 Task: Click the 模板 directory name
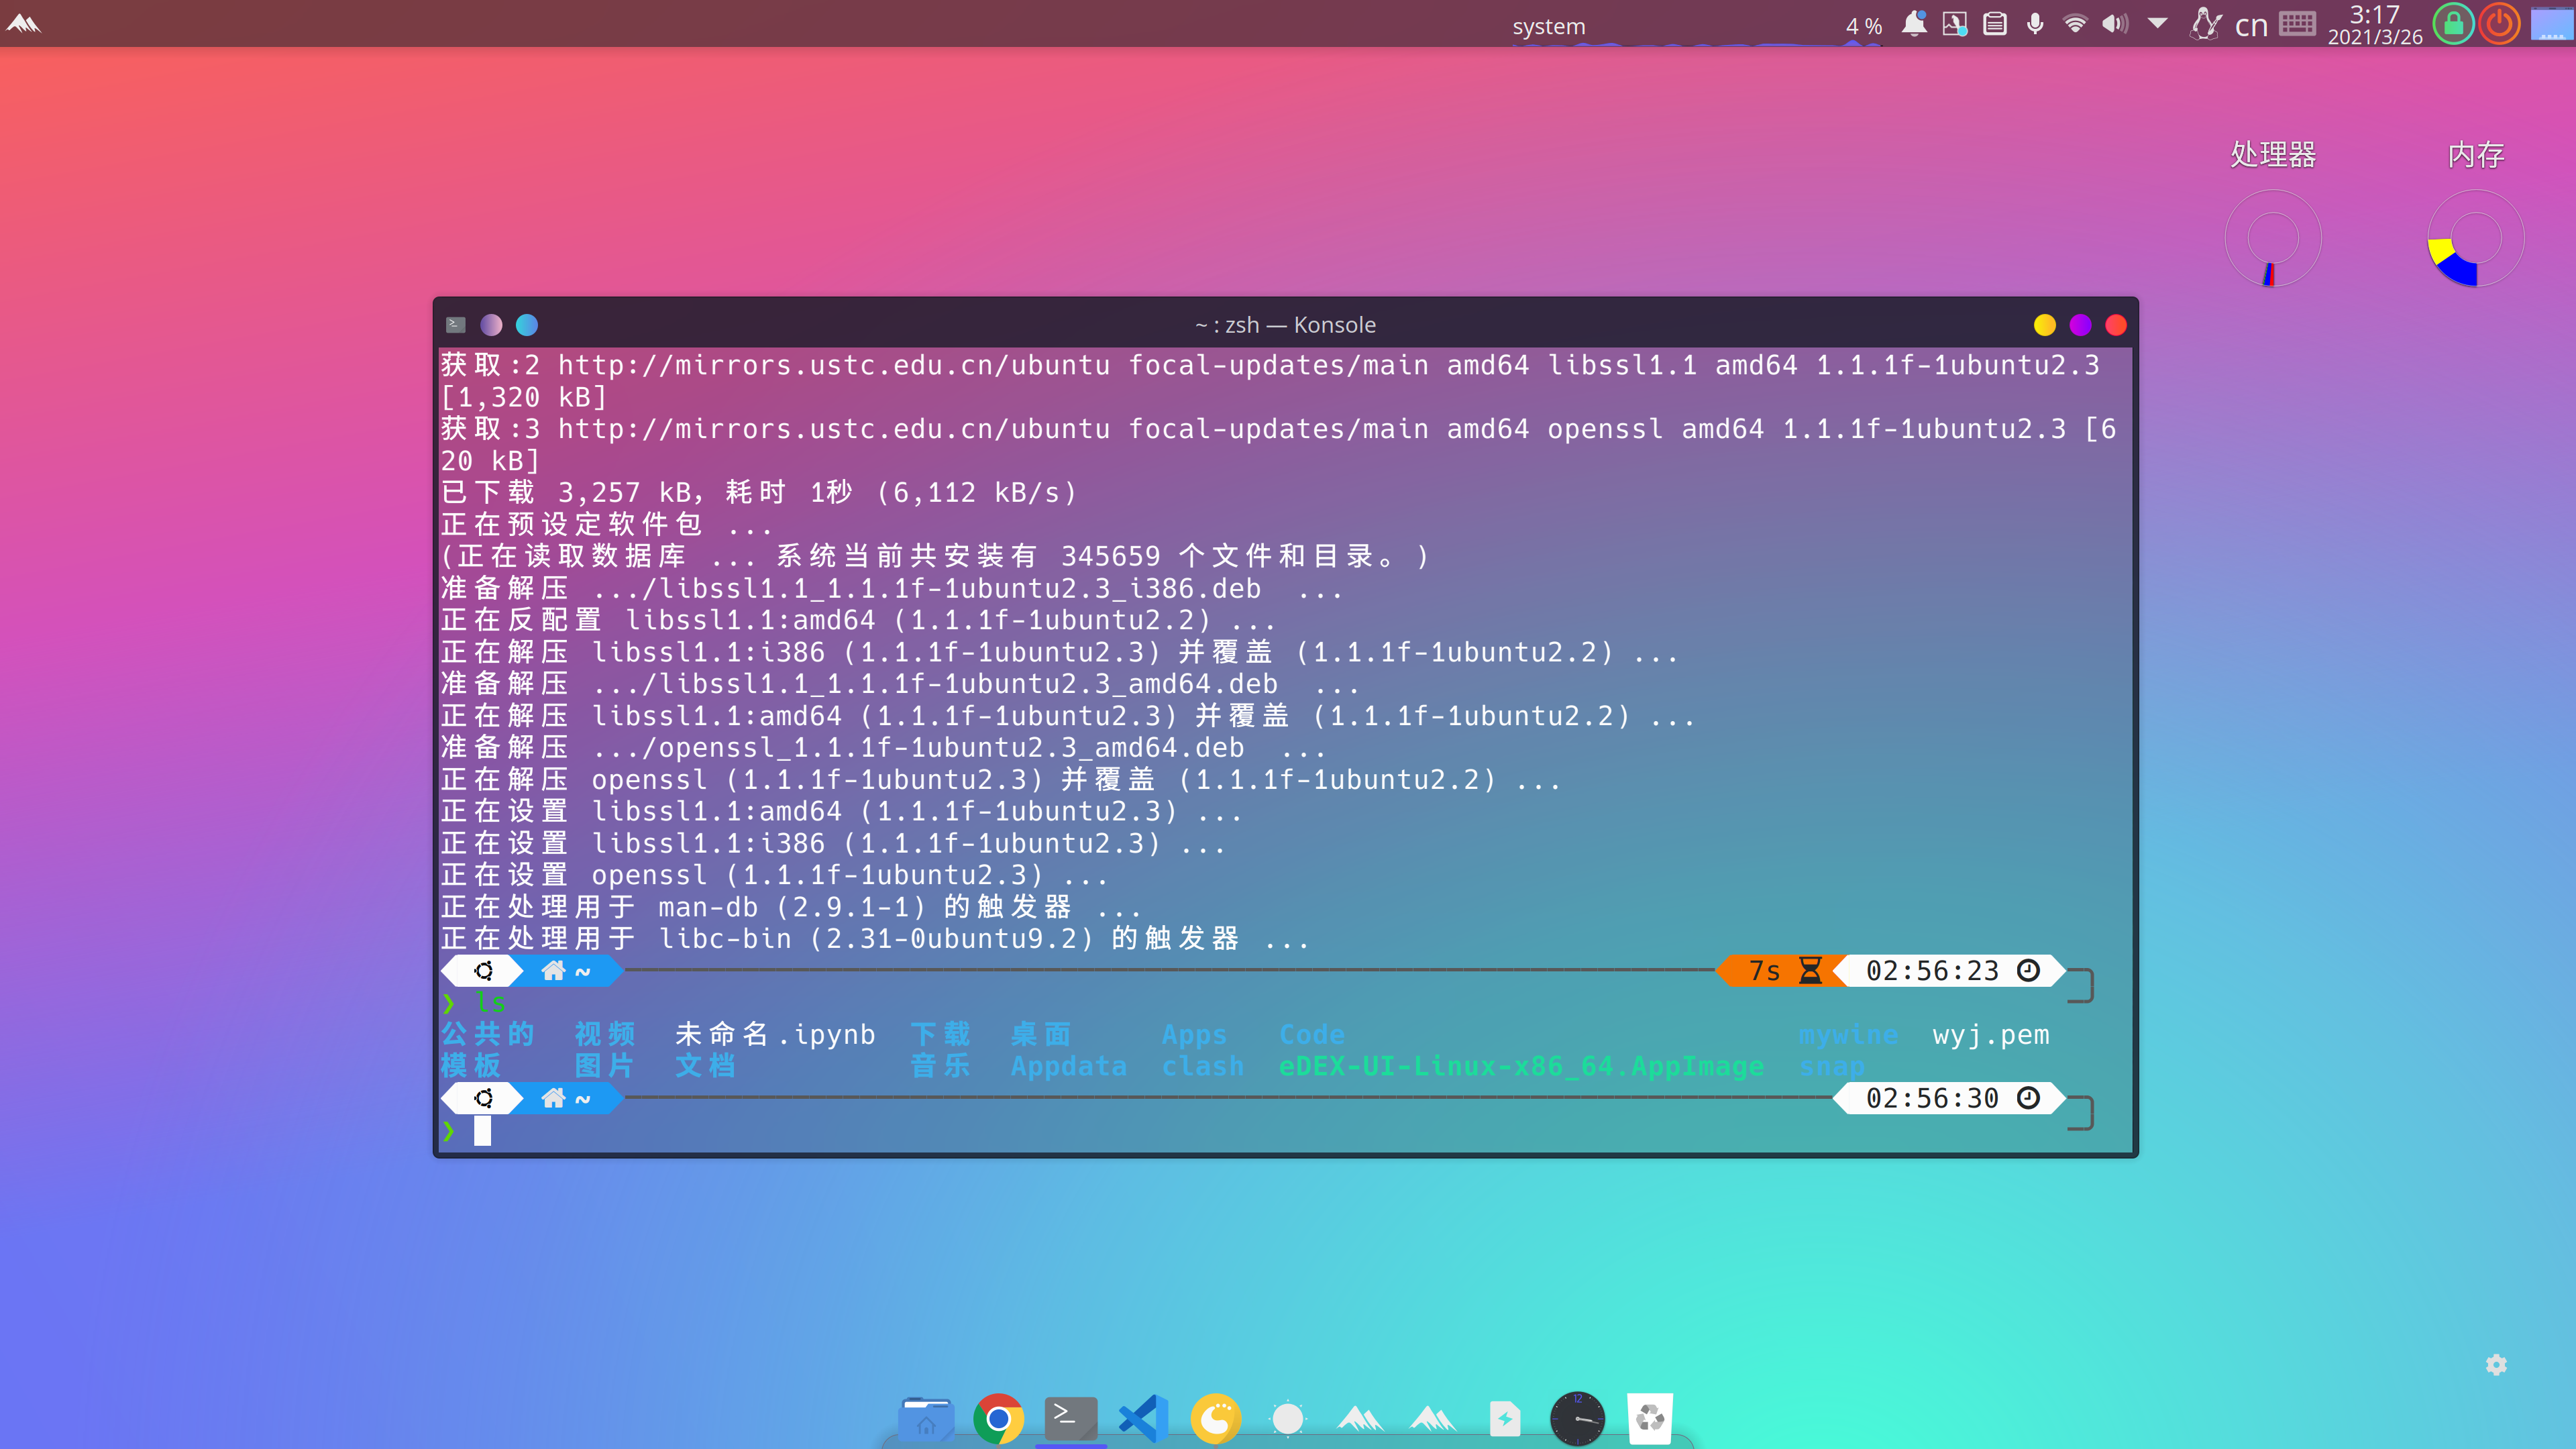pyautogui.click(x=471, y=1066)
